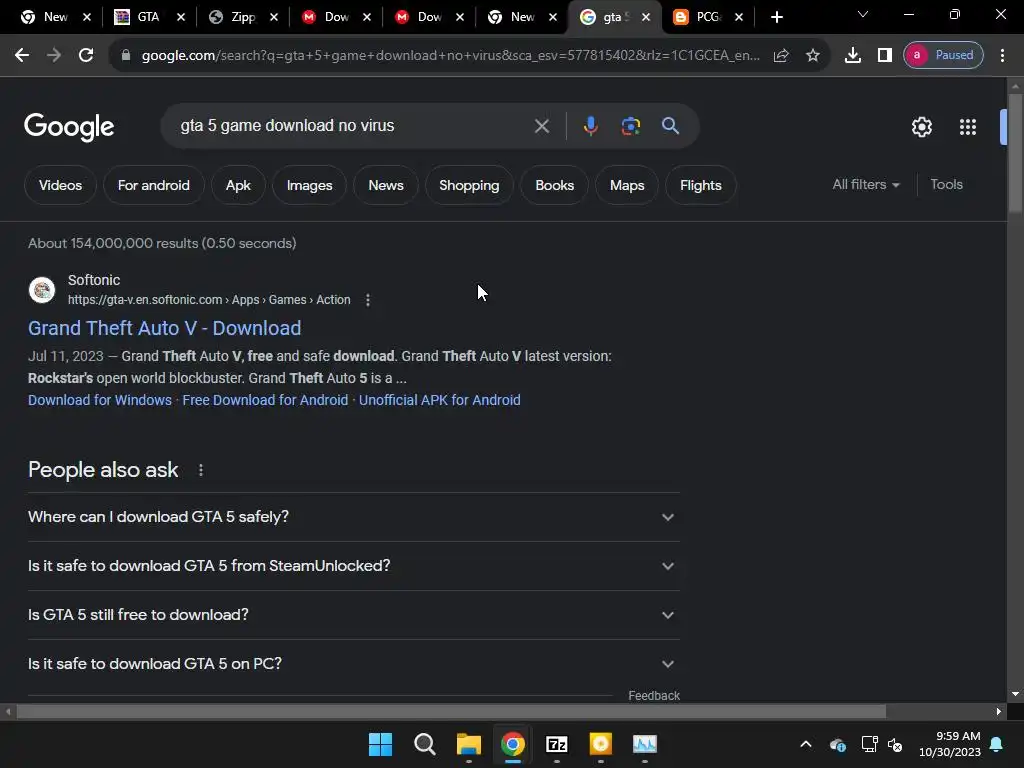Open 7-Zip from the taskbar
This screenshot has height=768, width=1024.
click(556, 744)
